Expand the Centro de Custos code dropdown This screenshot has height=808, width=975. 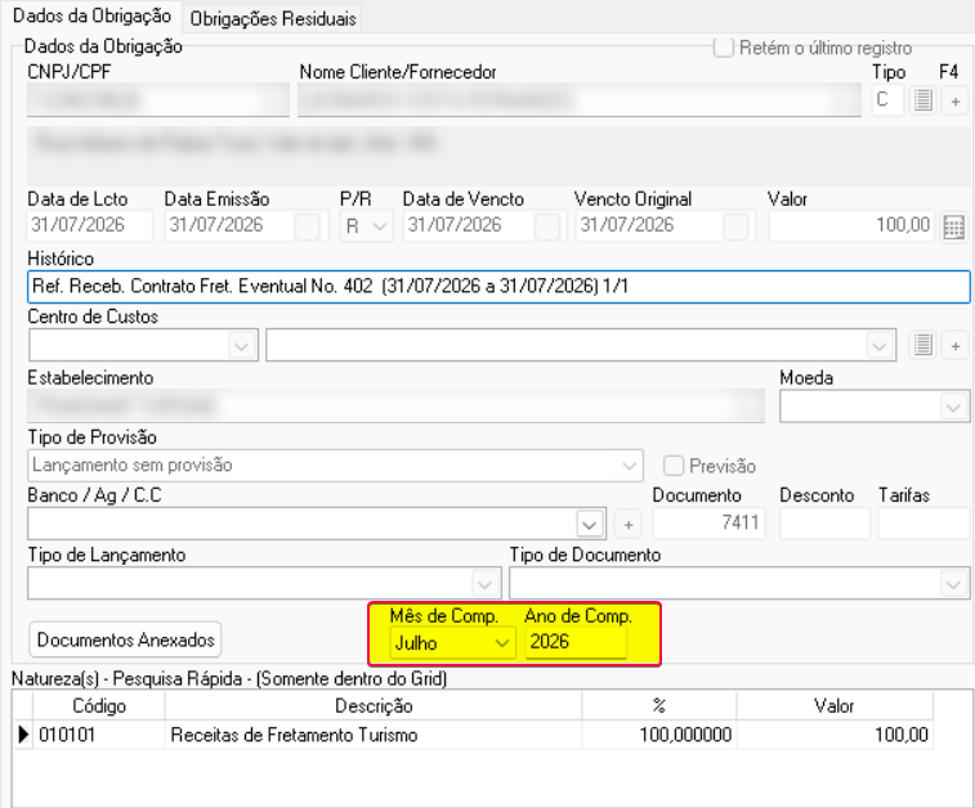241,345
